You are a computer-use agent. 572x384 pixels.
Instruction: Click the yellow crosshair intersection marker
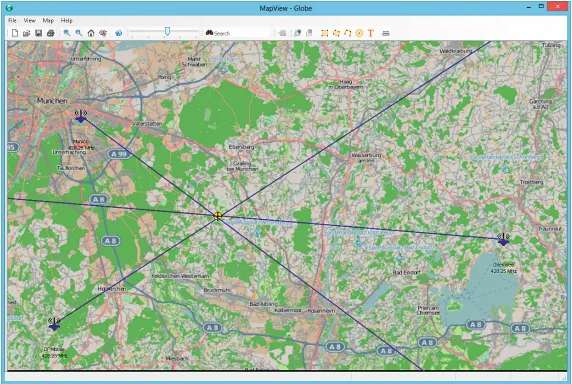pyautogui.click(x=218, y=216)
